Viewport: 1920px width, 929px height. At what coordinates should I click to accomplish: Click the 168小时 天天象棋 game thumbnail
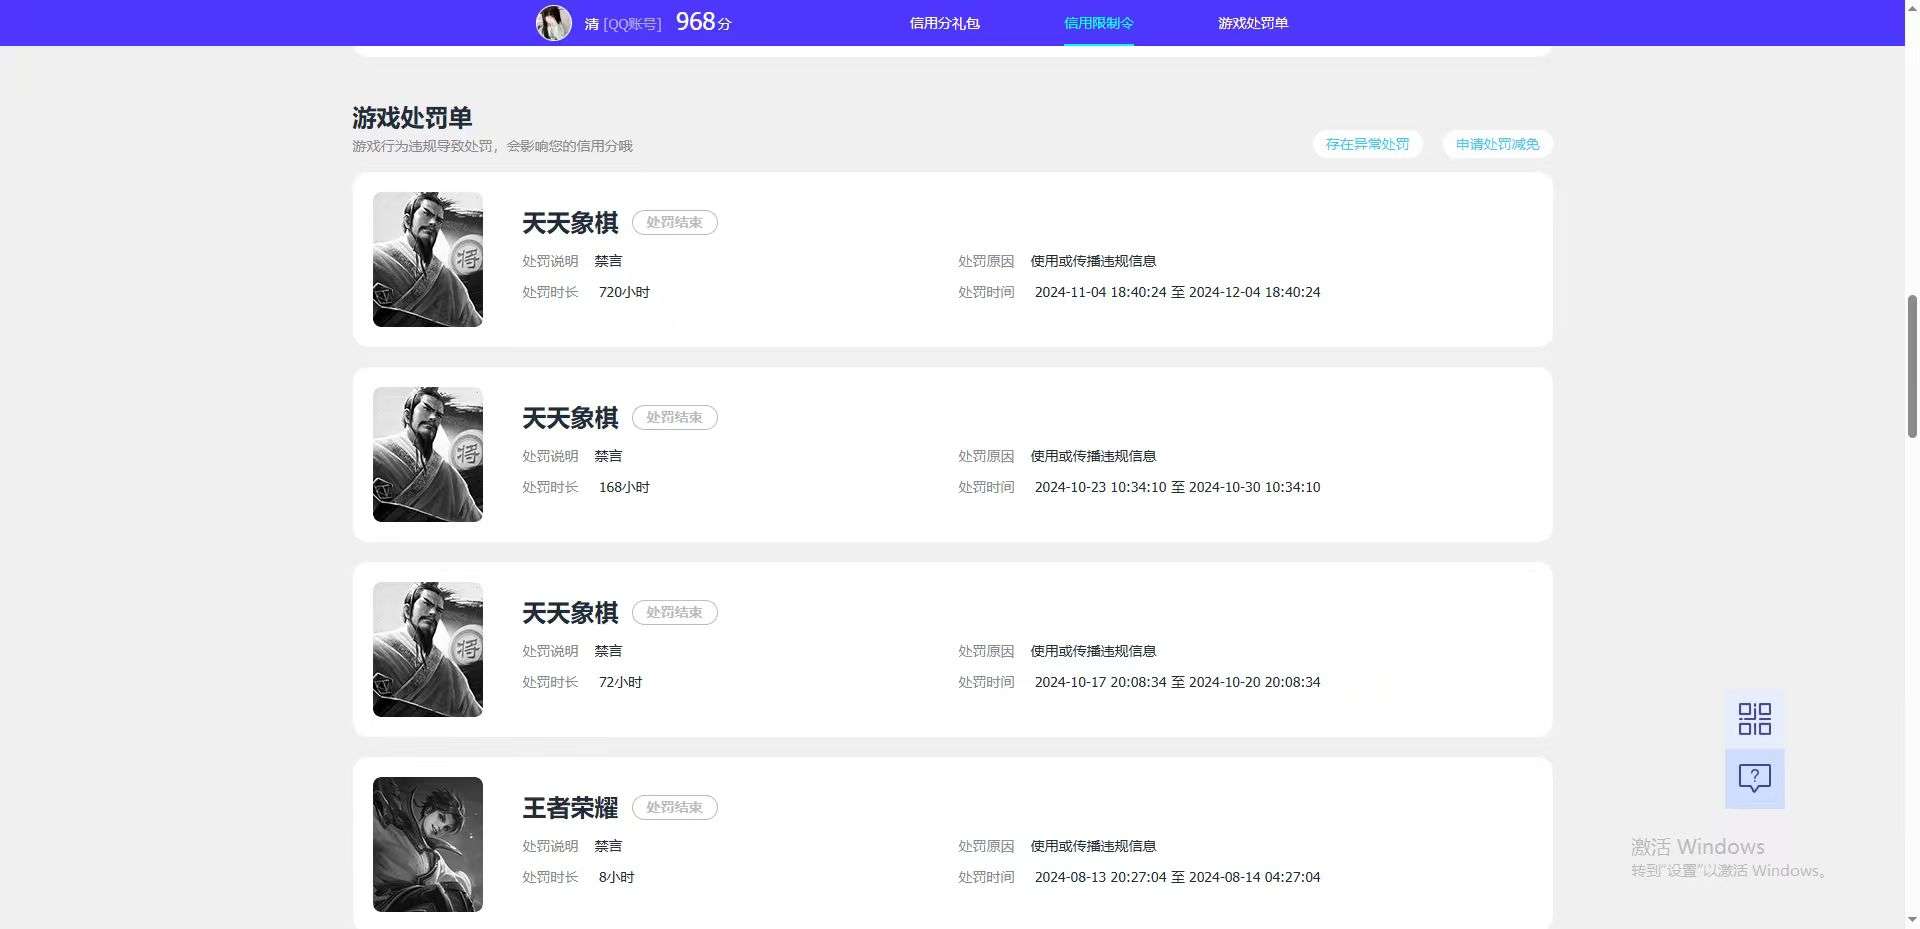point(428,454)
